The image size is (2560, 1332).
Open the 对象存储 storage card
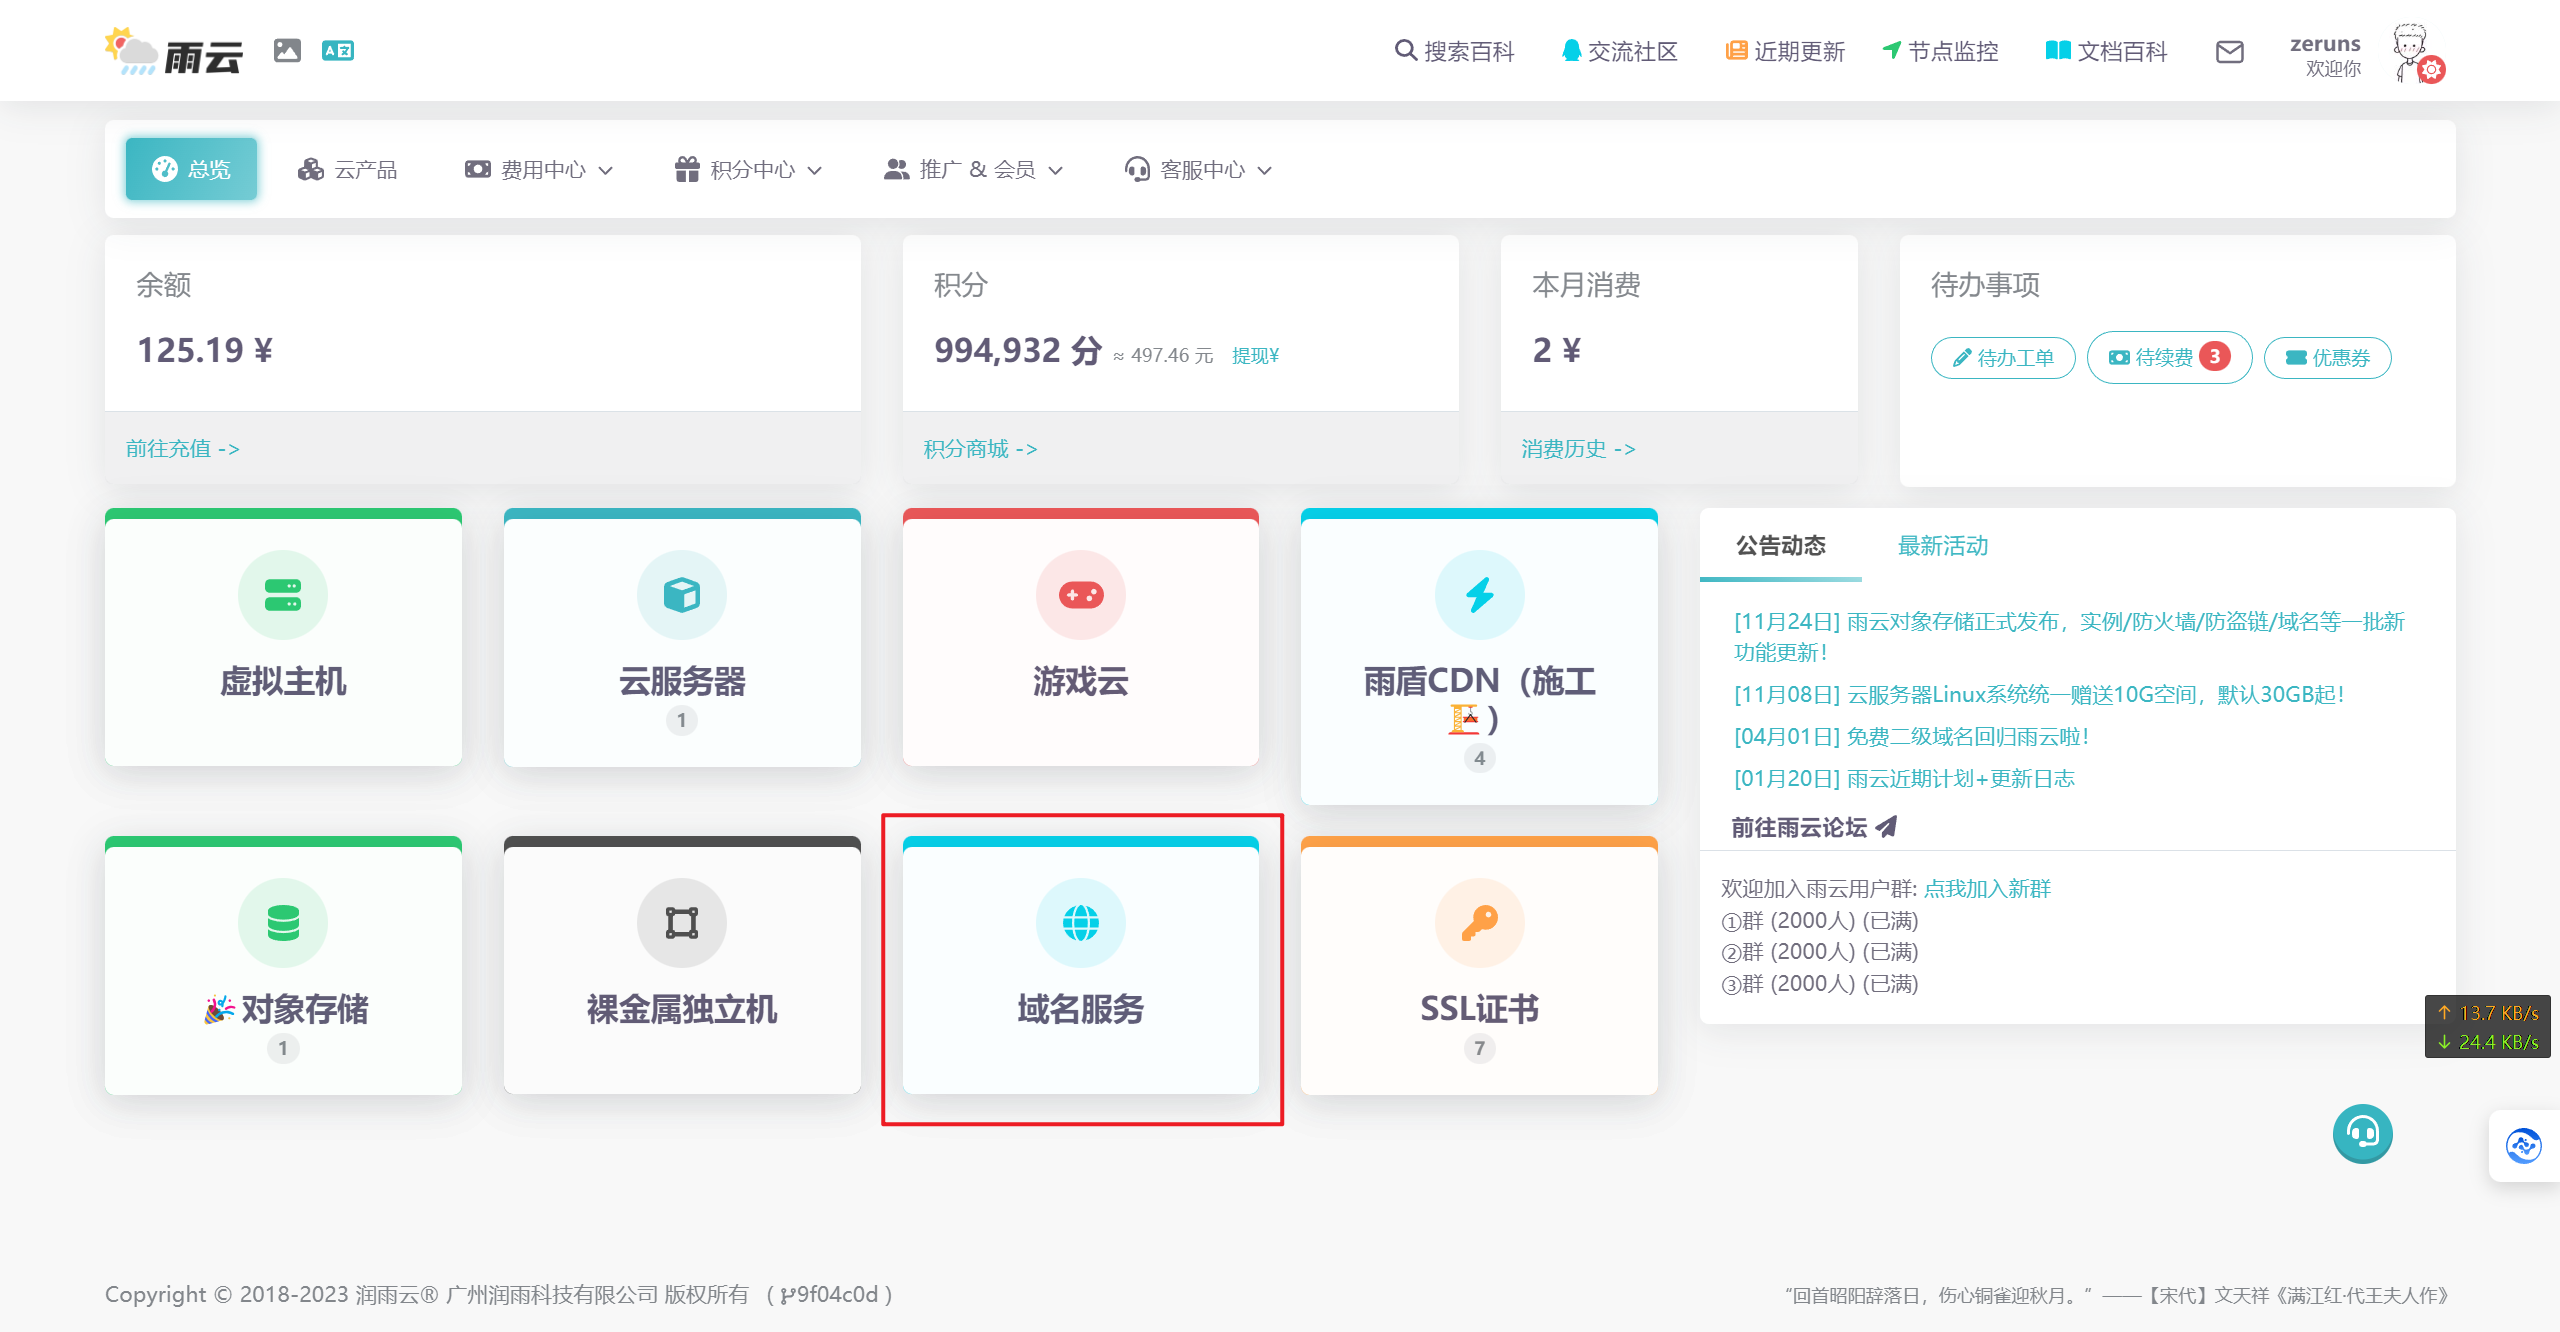pyautogui.click(x=283, y=922)
